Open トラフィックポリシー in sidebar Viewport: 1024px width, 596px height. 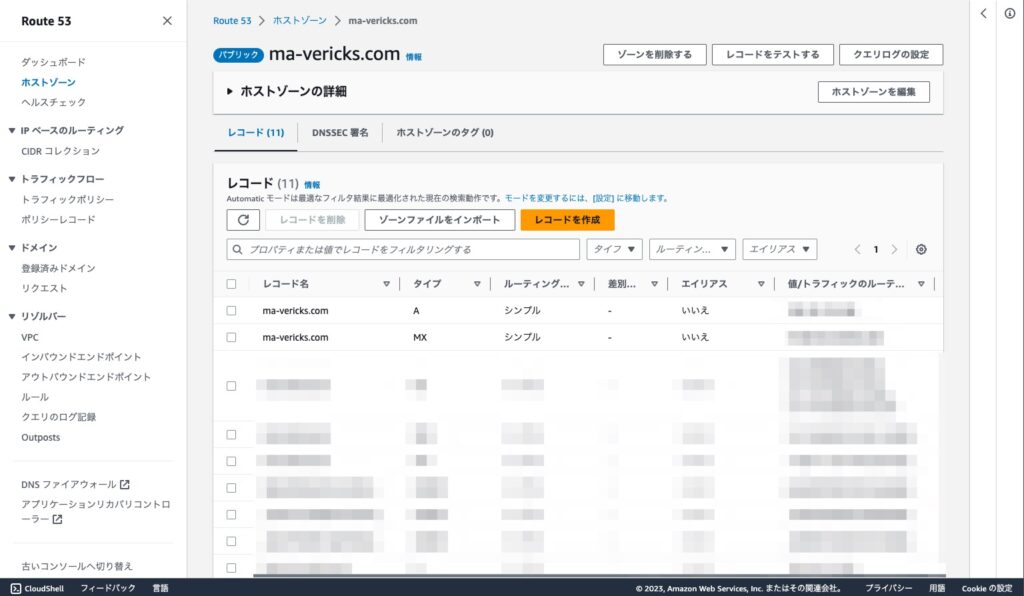pyautogui.click(x=67, y=200)
